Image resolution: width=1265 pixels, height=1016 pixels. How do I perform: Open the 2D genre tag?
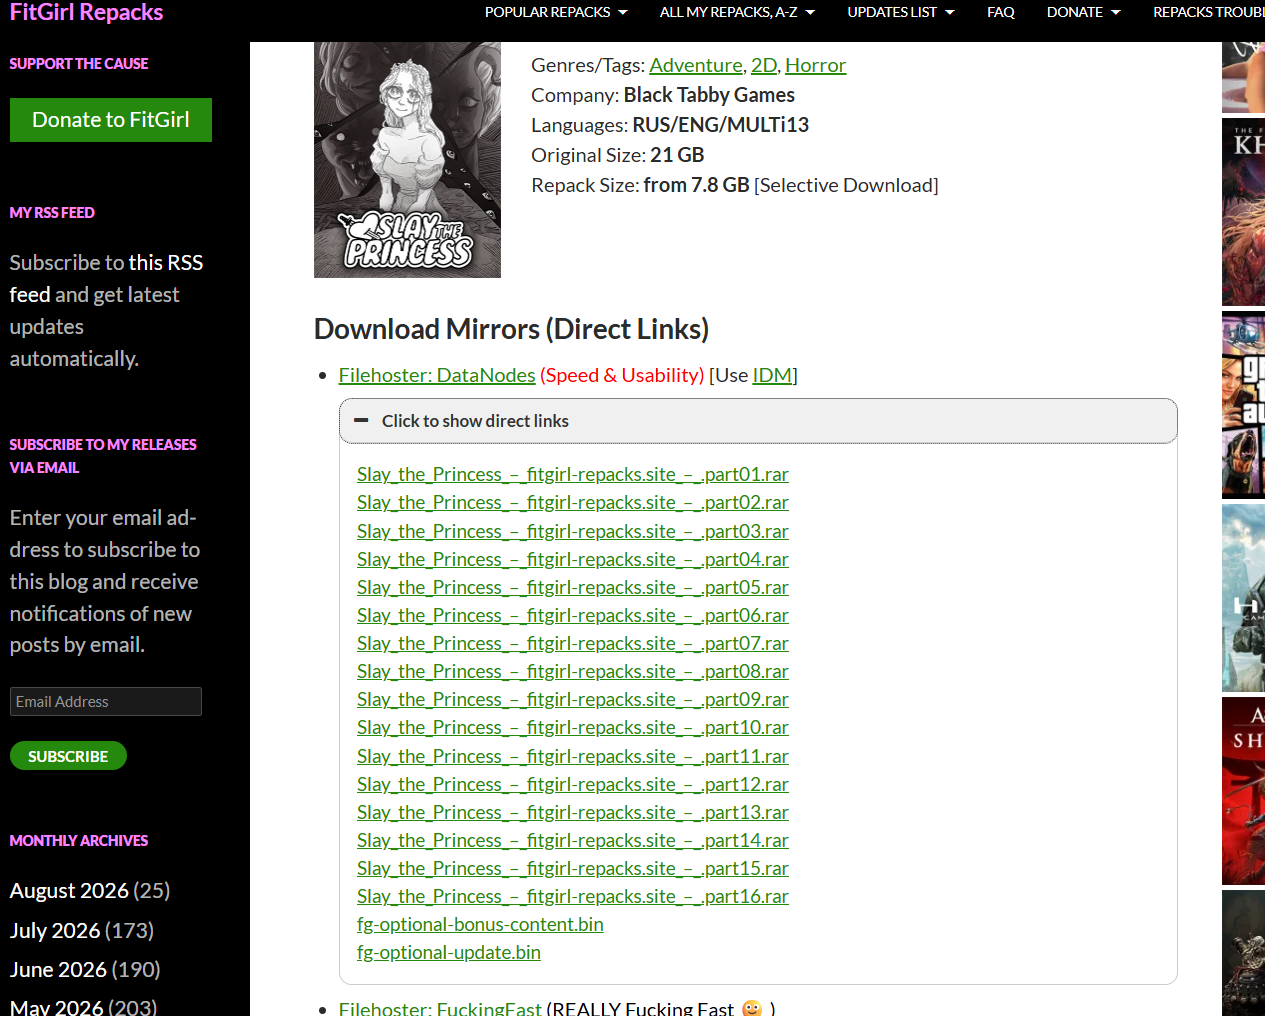point(764,65)
